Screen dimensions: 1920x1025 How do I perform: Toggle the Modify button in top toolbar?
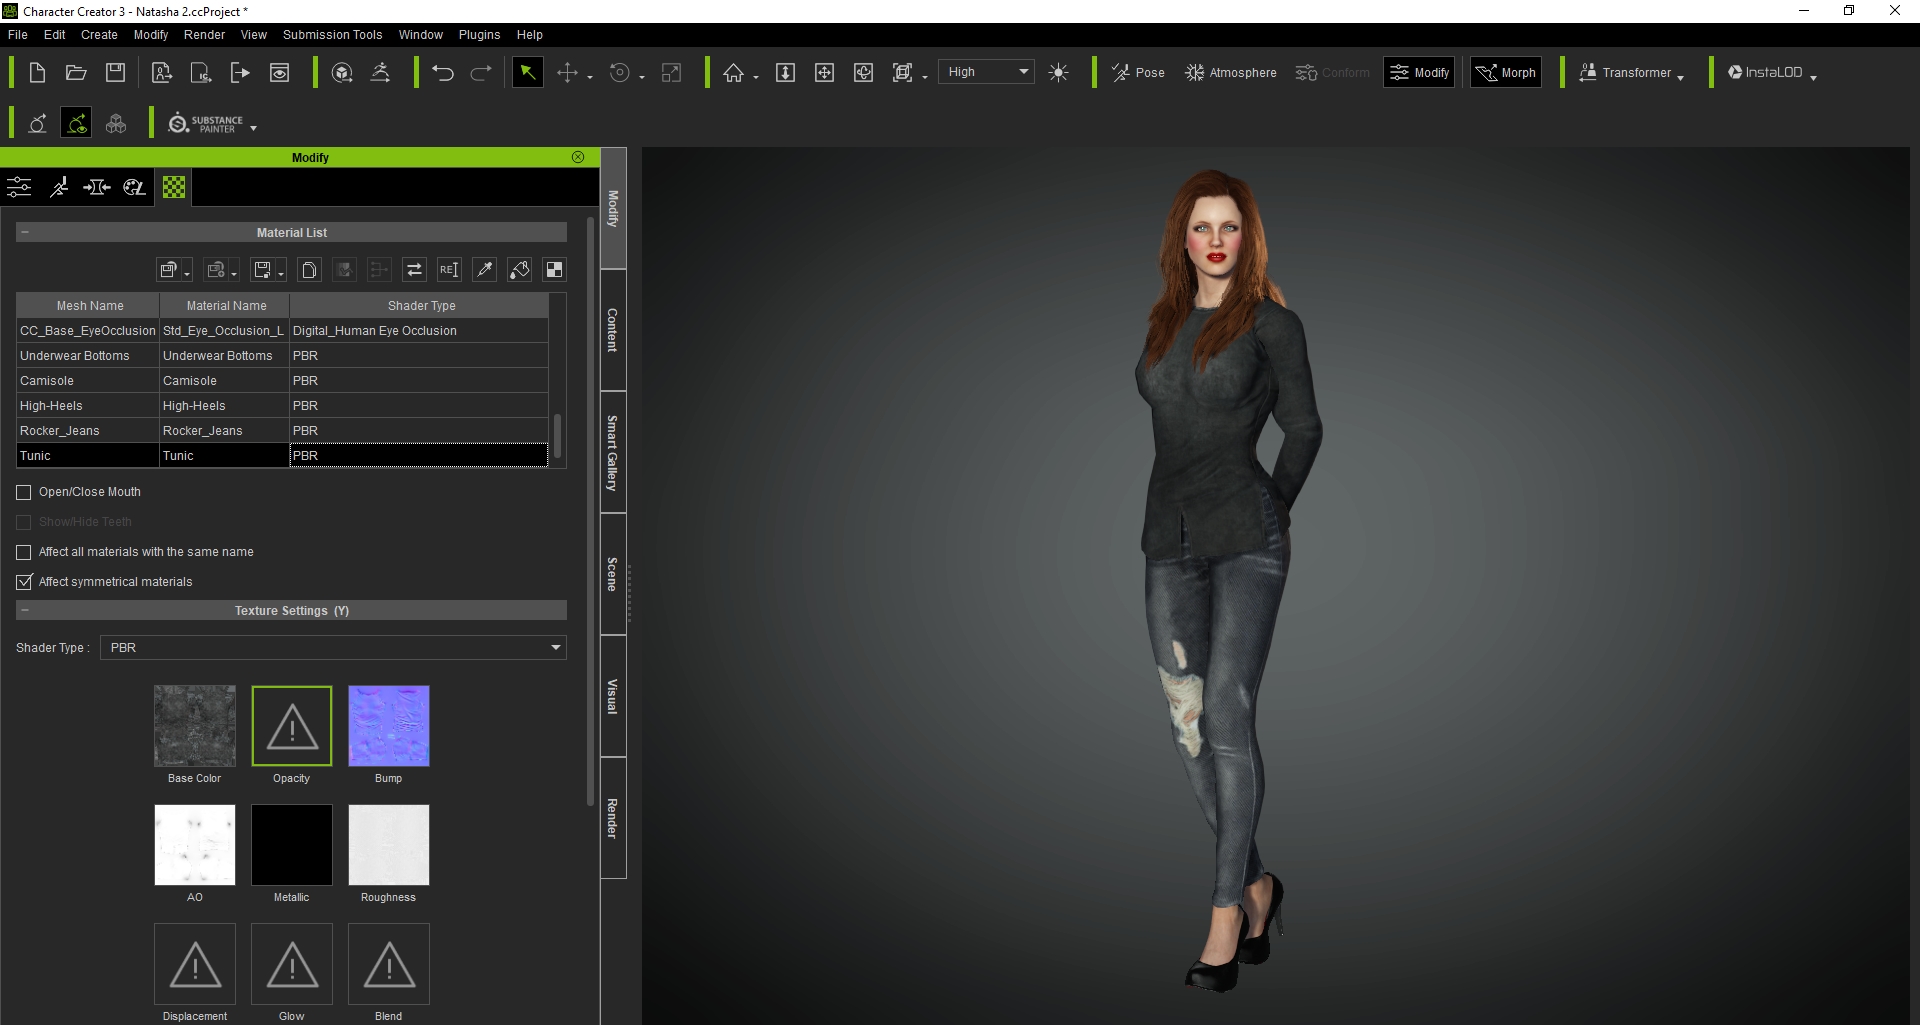tap(1419, 72)
